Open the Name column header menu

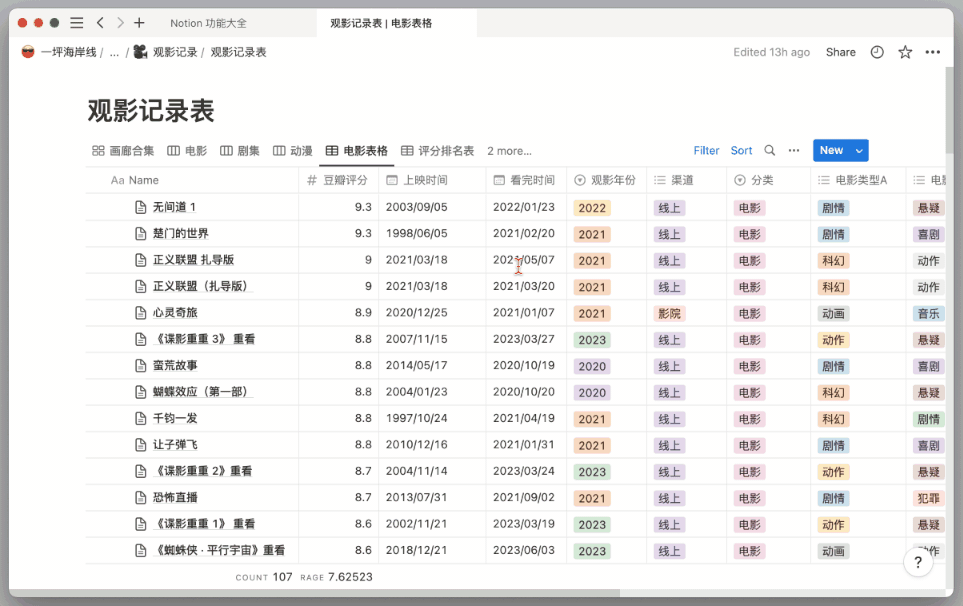point(192,180)
